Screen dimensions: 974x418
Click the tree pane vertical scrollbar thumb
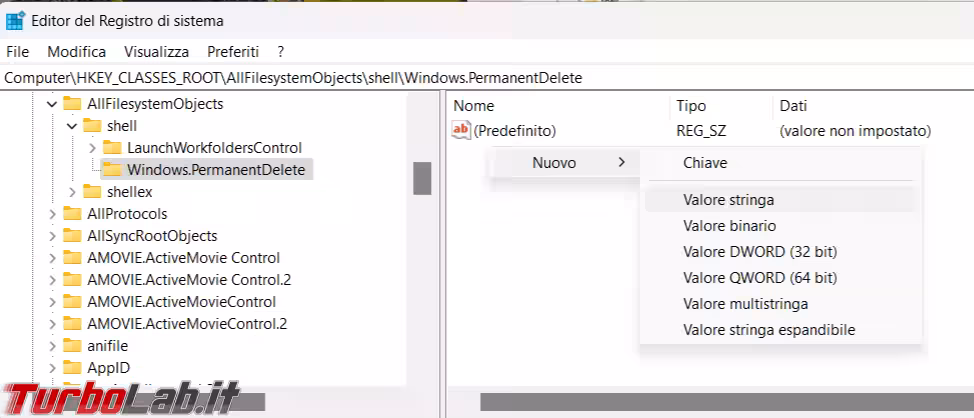(422, 178)
